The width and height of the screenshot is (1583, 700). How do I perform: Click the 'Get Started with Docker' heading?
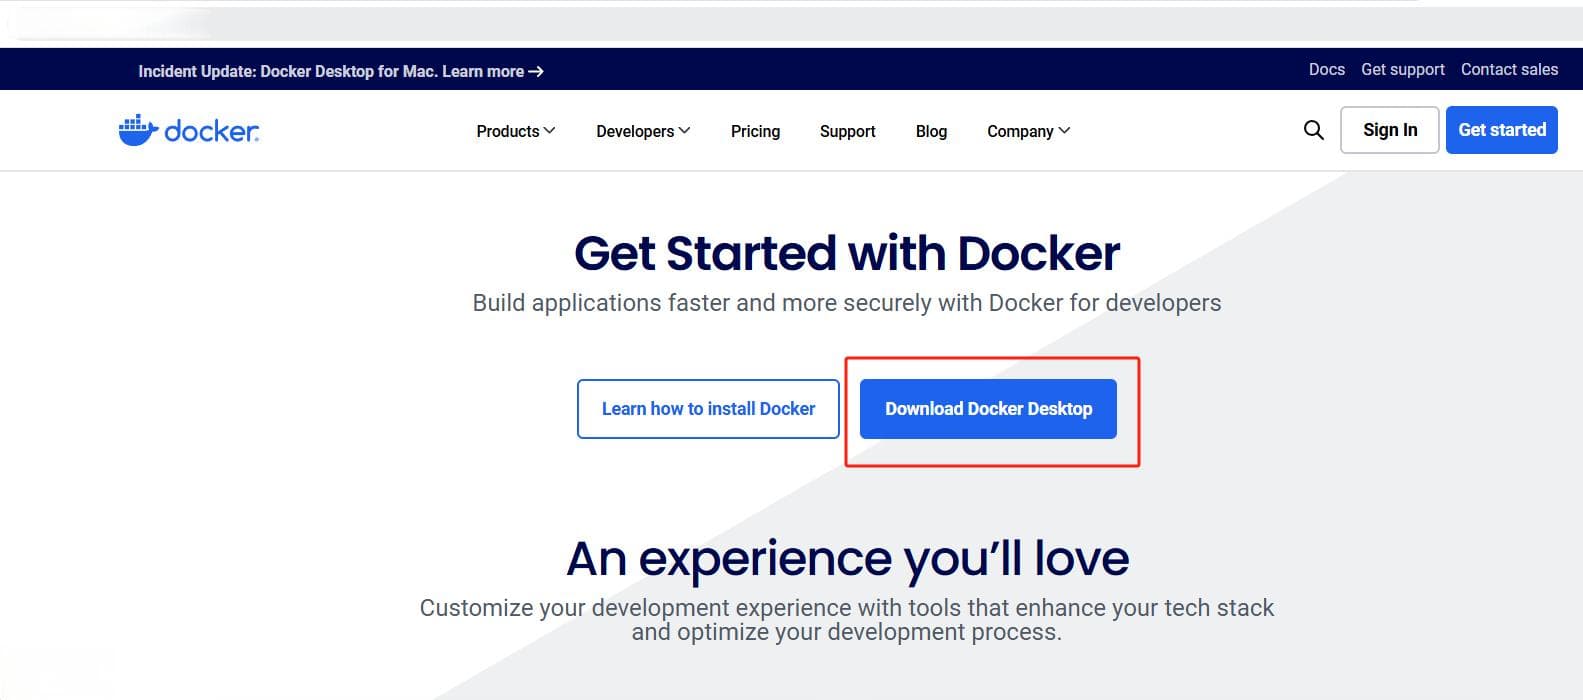pos(847,254)
